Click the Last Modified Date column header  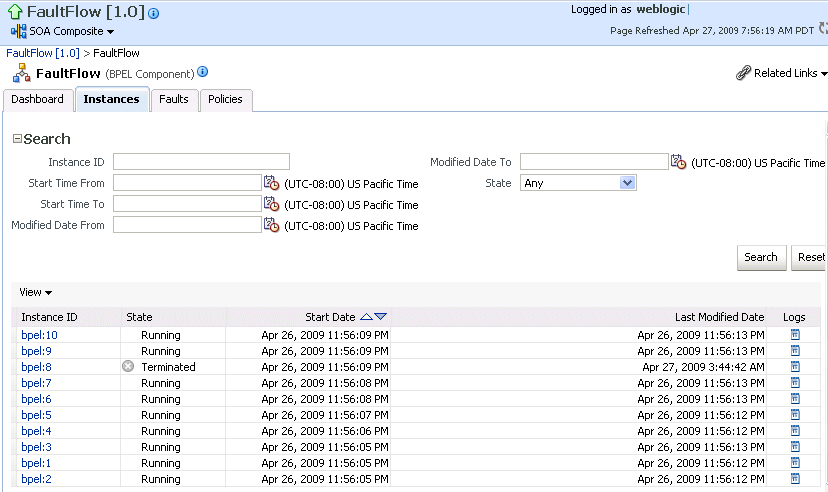click(719, 317)
